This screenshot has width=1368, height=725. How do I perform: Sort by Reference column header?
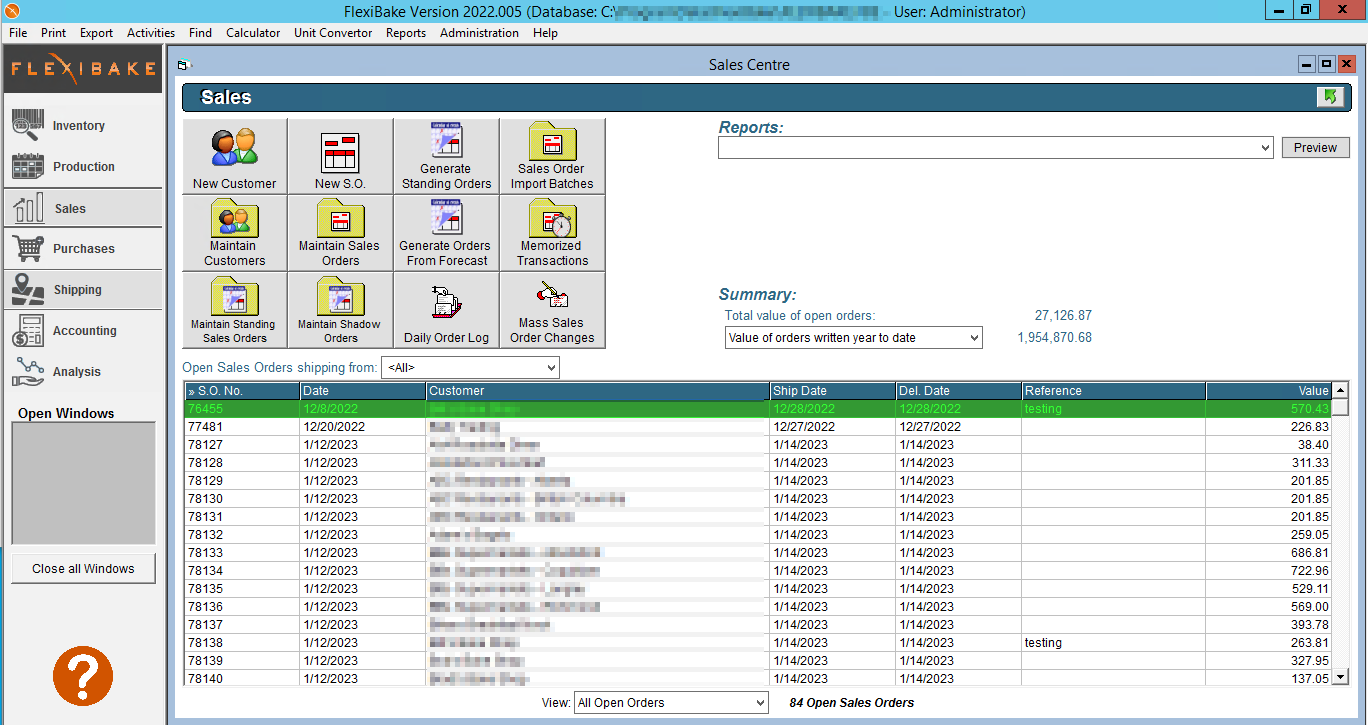(x=1113, y=391)
